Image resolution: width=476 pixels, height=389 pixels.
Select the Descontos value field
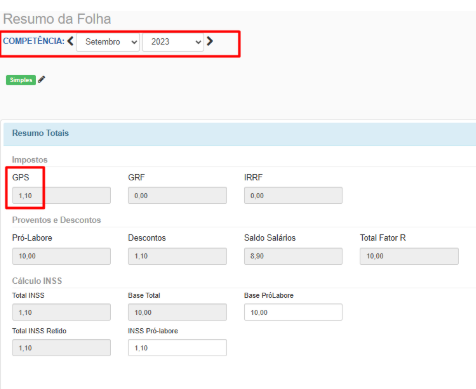click(177, 256)
